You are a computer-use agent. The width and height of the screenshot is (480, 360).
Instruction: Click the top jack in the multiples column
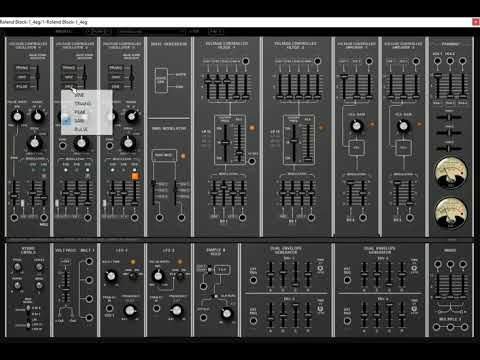point(89,261)
